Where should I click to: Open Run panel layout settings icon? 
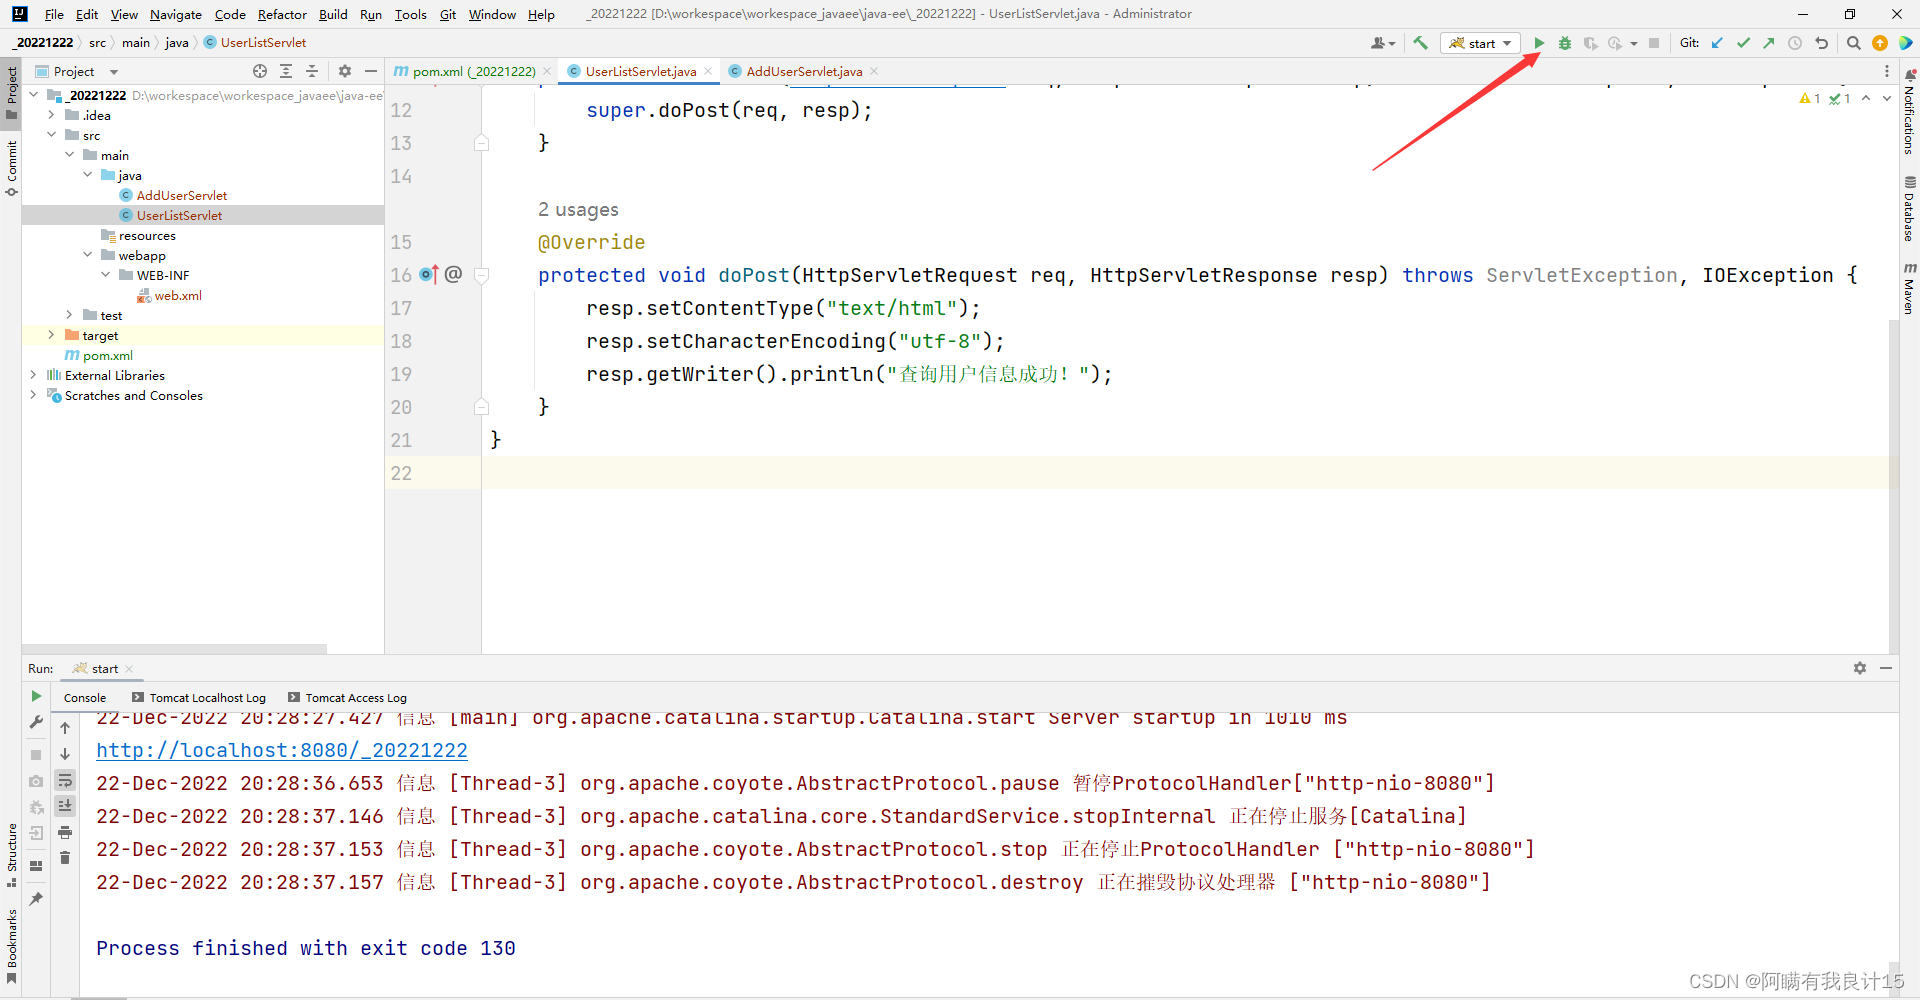tap(36, 866)
